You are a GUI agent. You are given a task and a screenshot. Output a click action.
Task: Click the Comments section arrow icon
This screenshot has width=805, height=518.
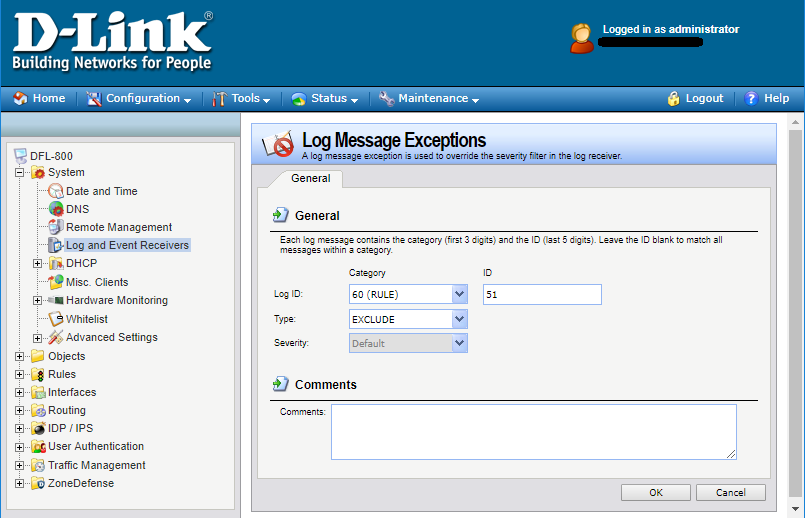[280, 383]
